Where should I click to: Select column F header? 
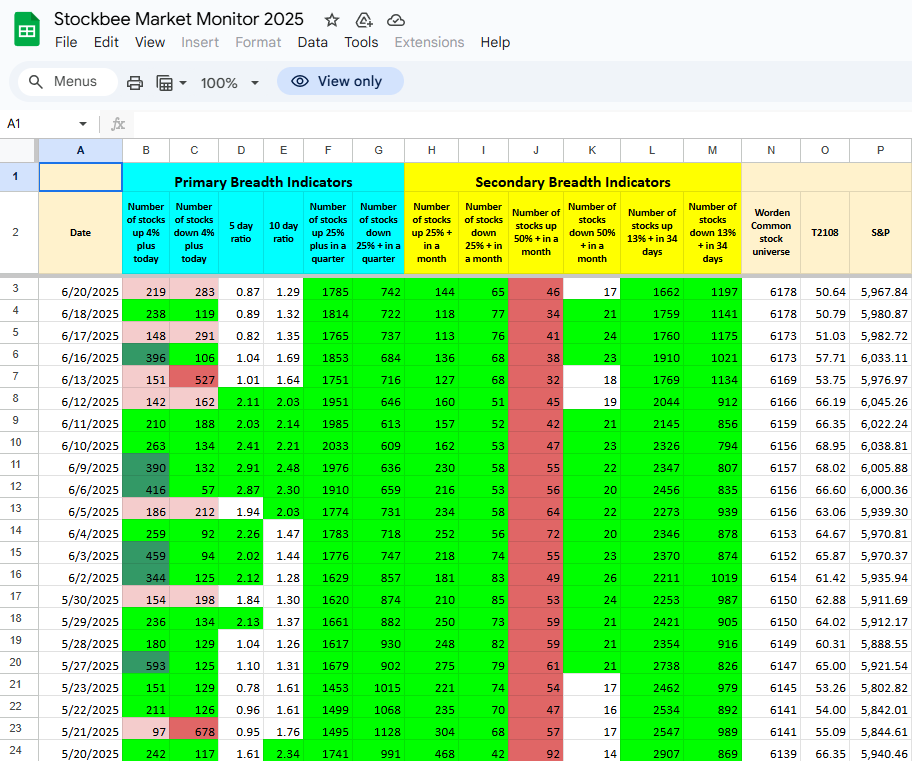tap(328, 151)
